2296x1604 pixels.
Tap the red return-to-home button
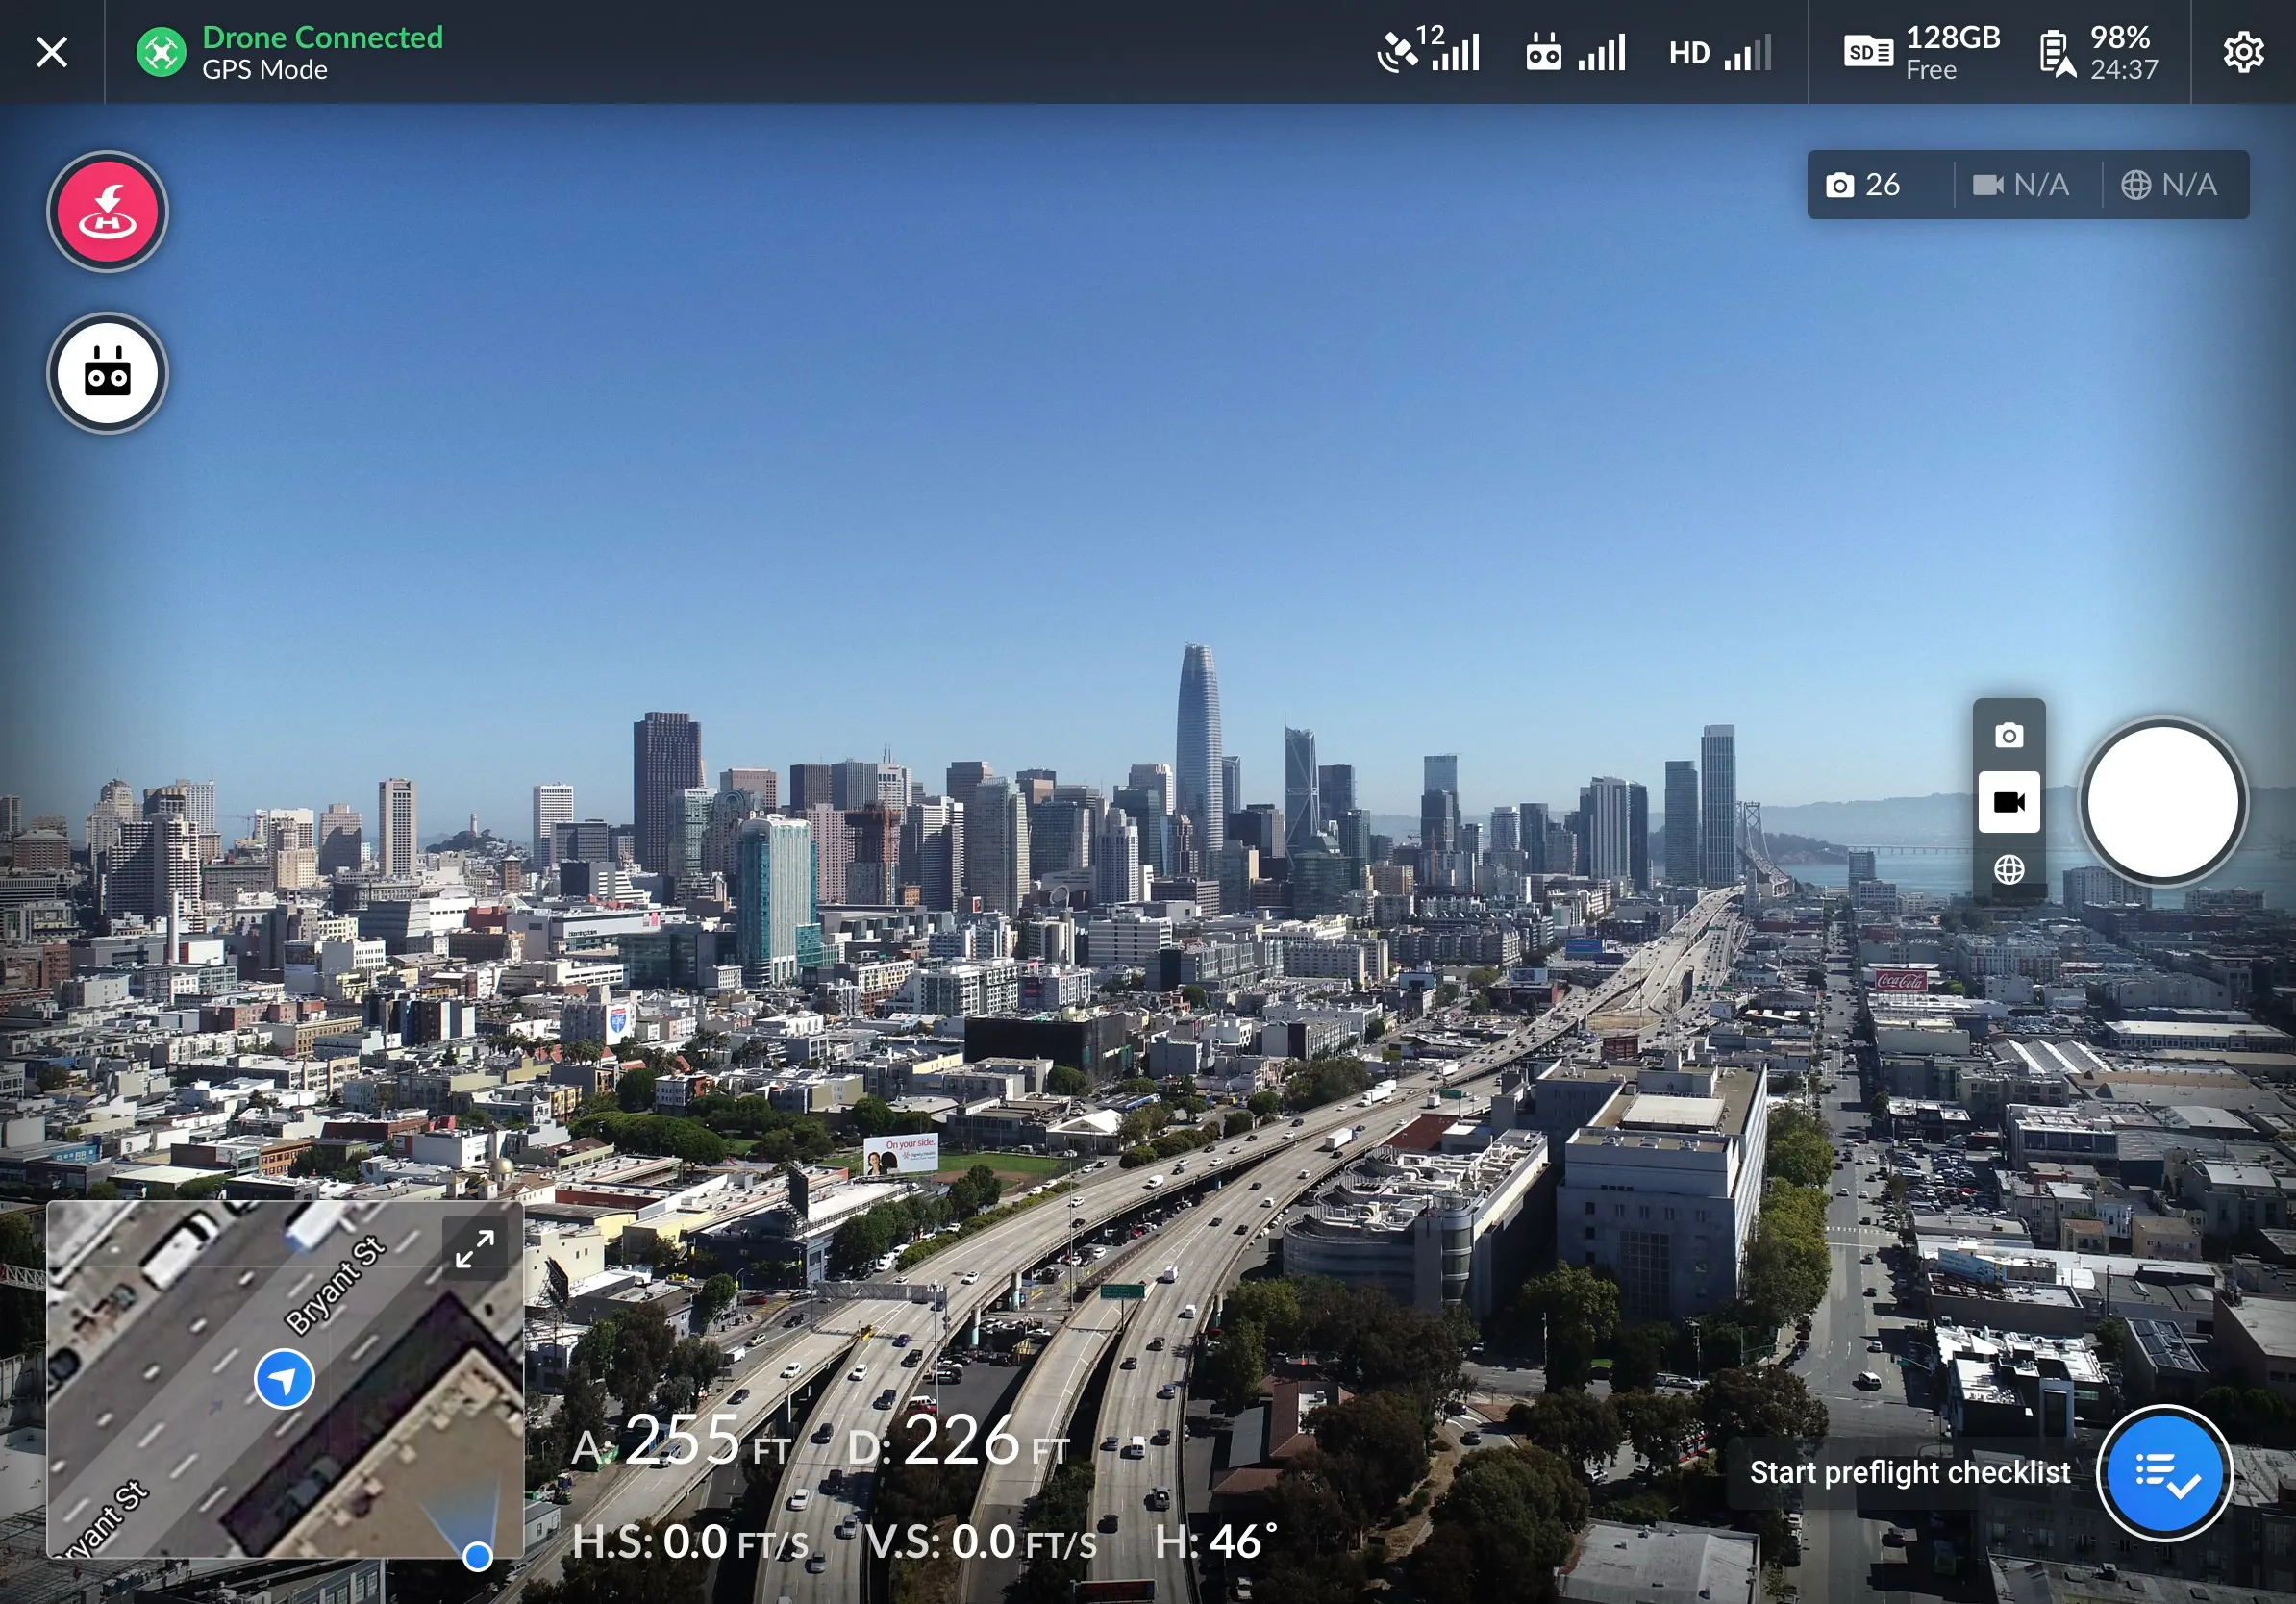click(108, 211)
